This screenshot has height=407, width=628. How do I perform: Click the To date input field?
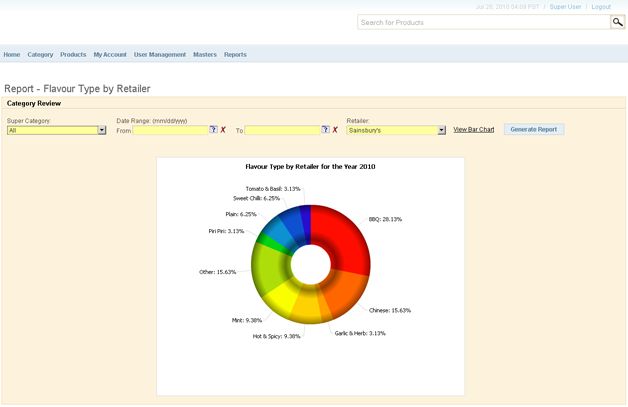(283, 130)
